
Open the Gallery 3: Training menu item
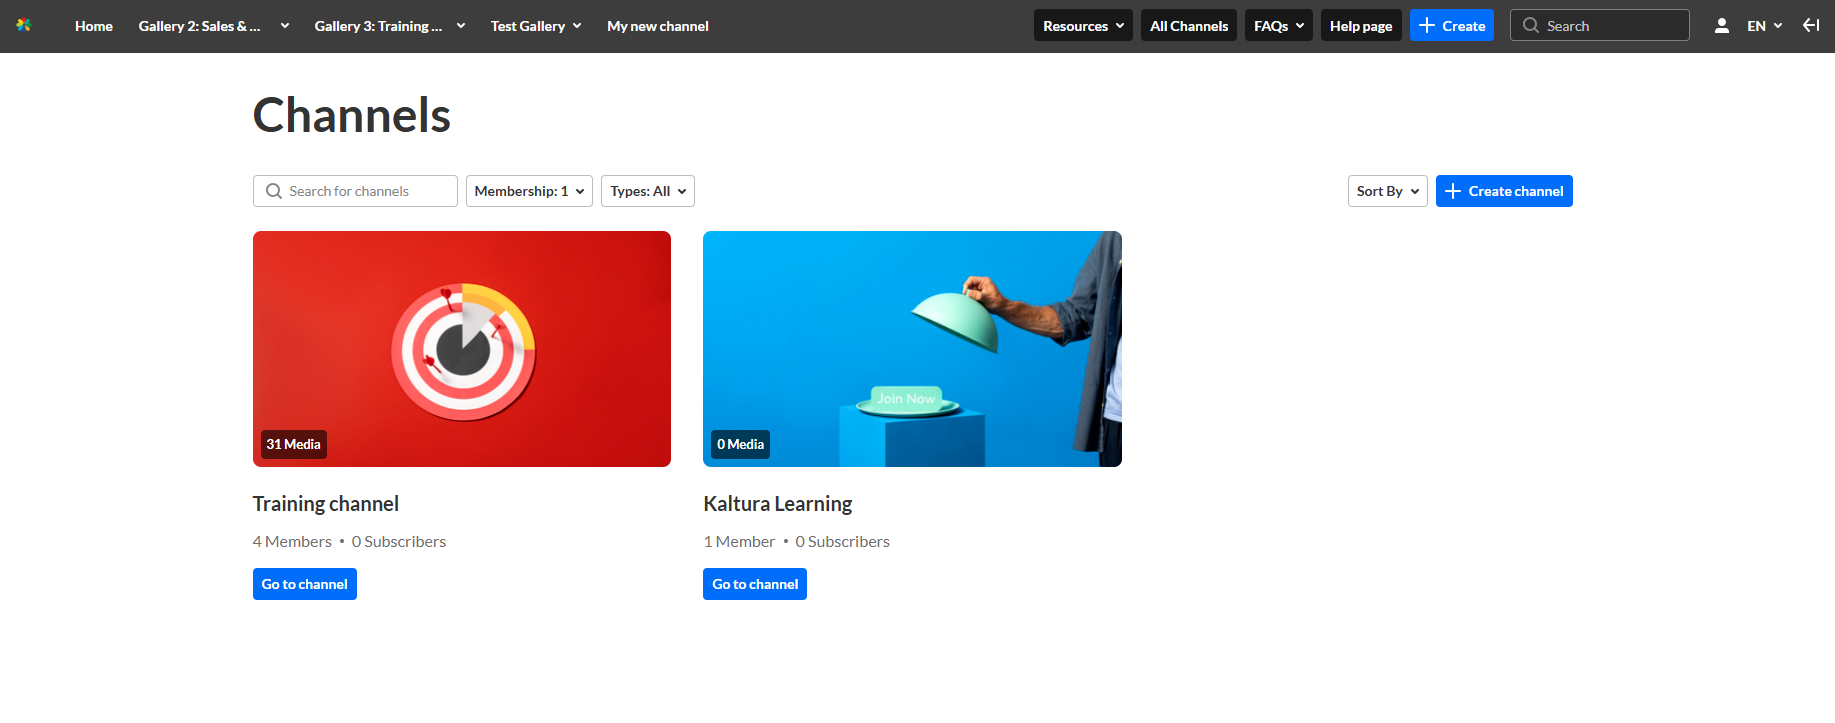(378, 26)
